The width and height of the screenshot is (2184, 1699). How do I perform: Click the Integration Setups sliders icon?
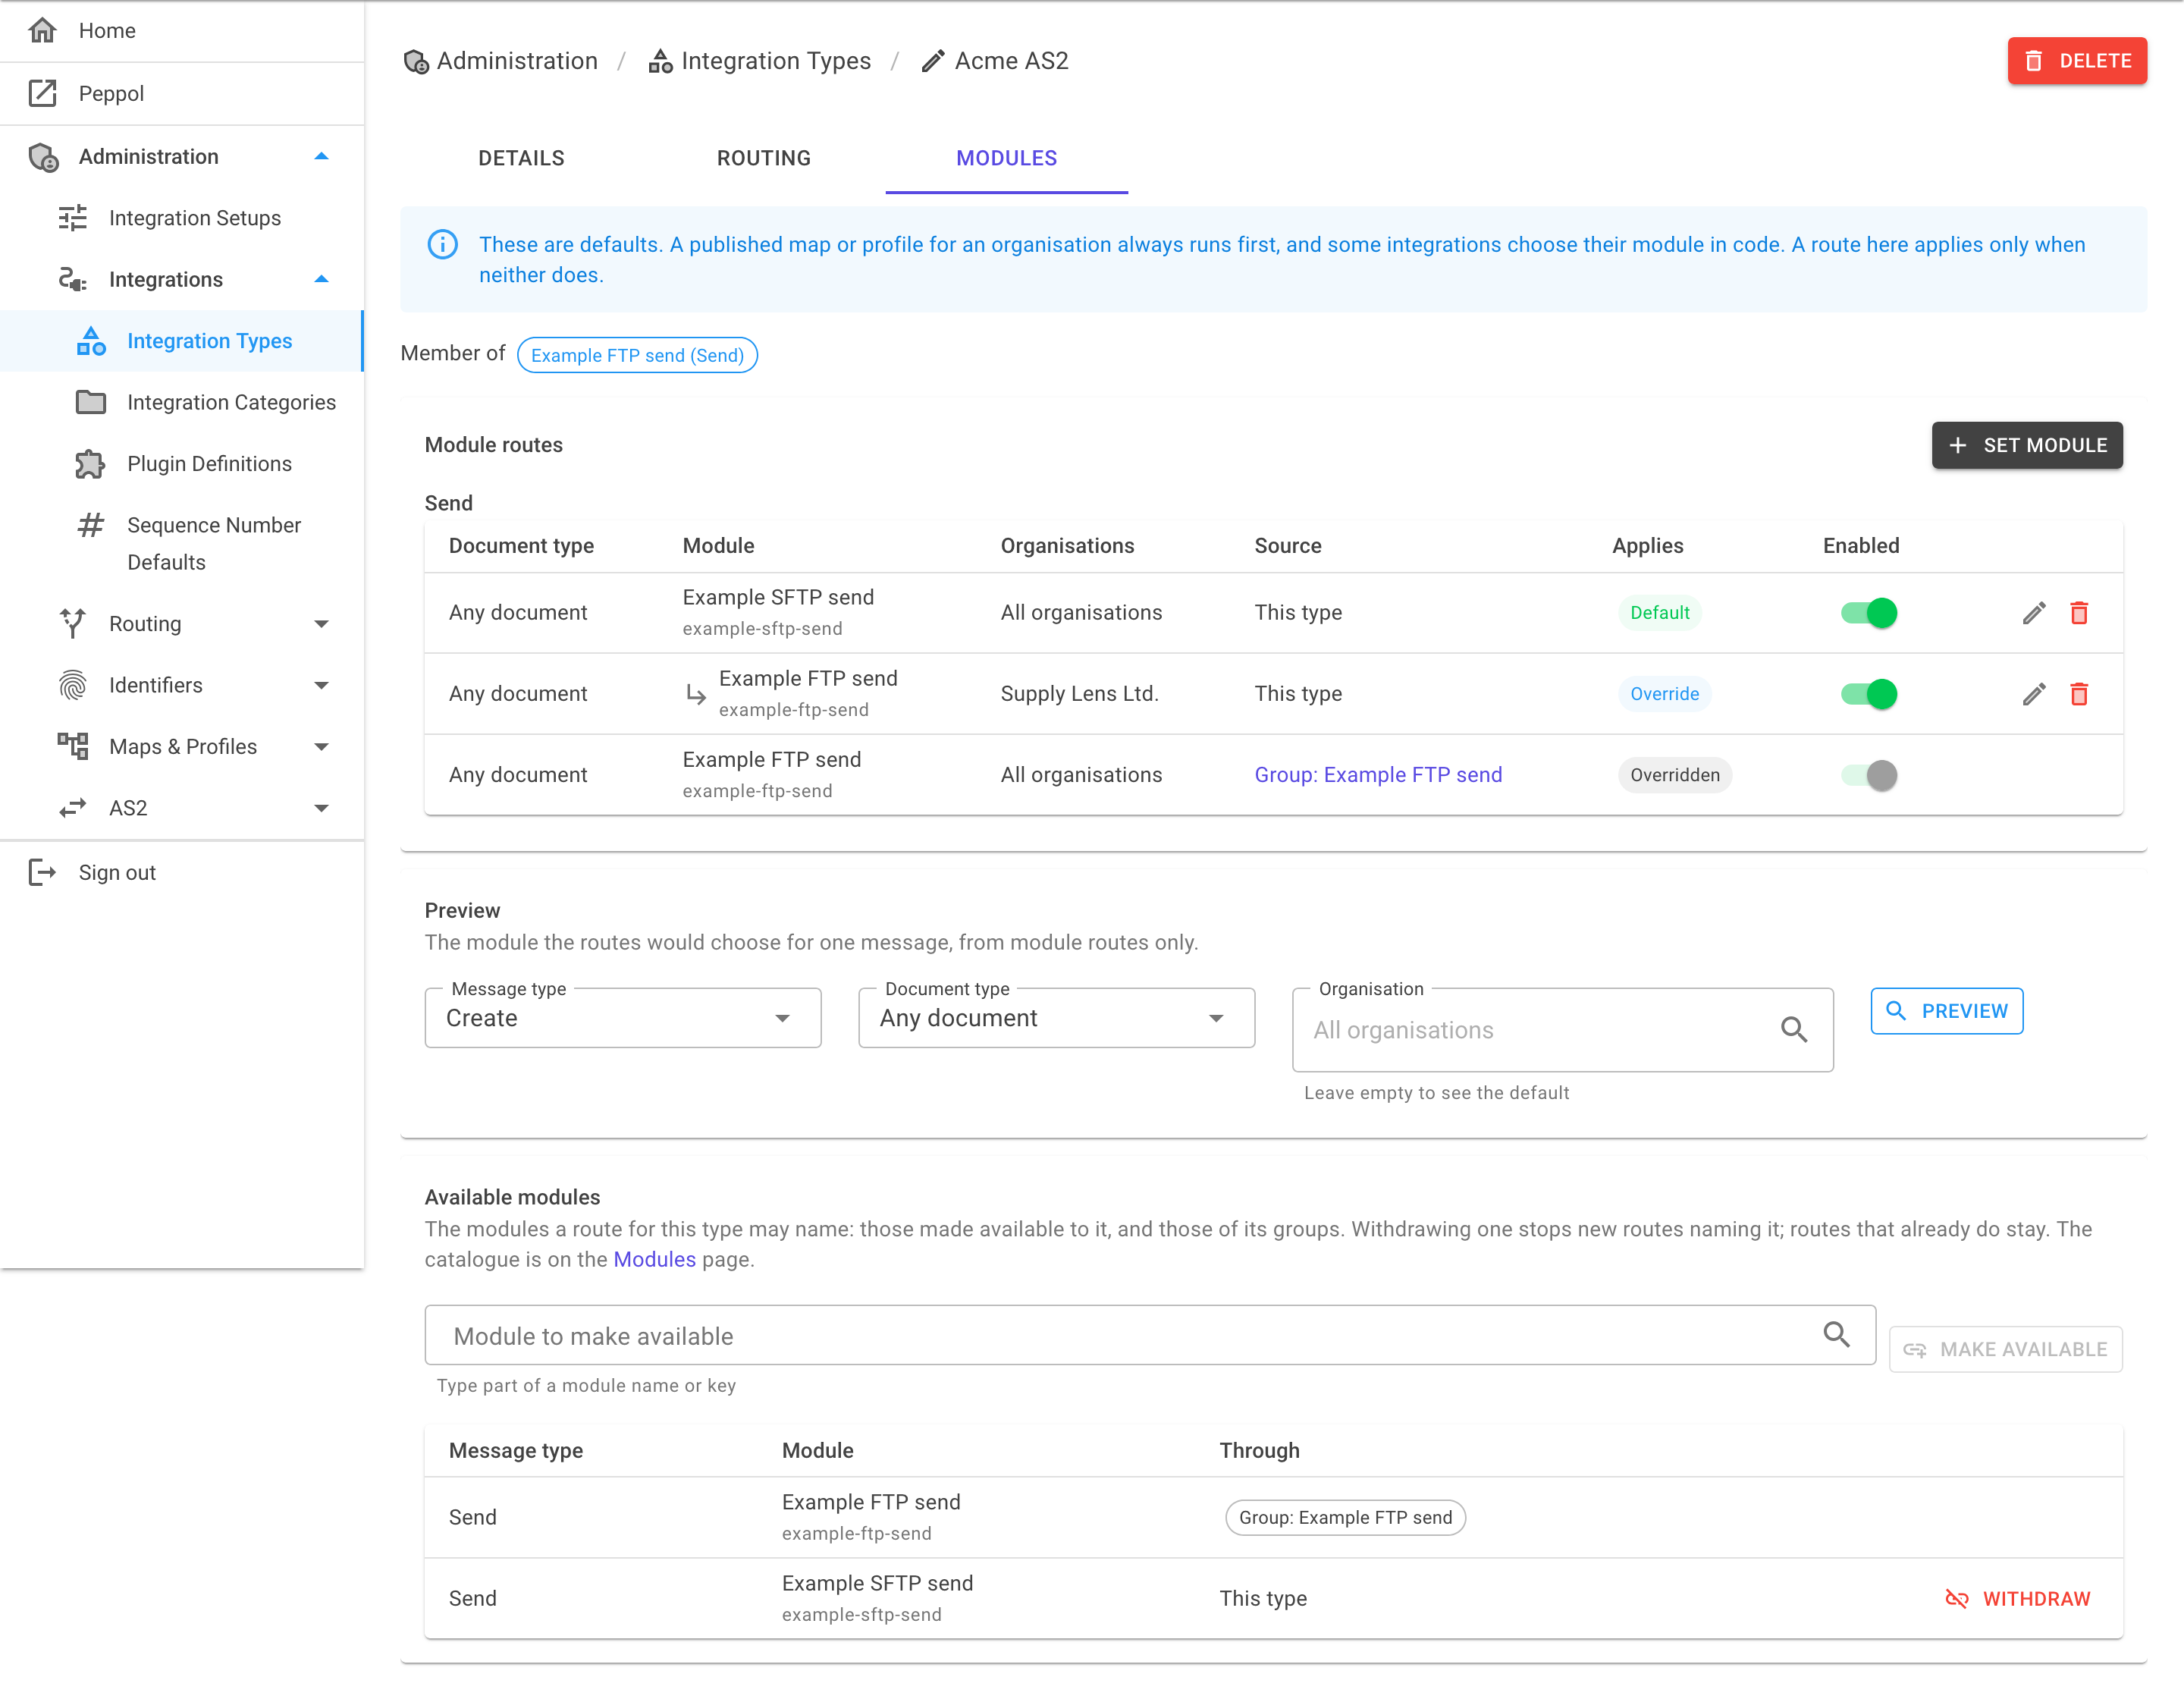72,218
